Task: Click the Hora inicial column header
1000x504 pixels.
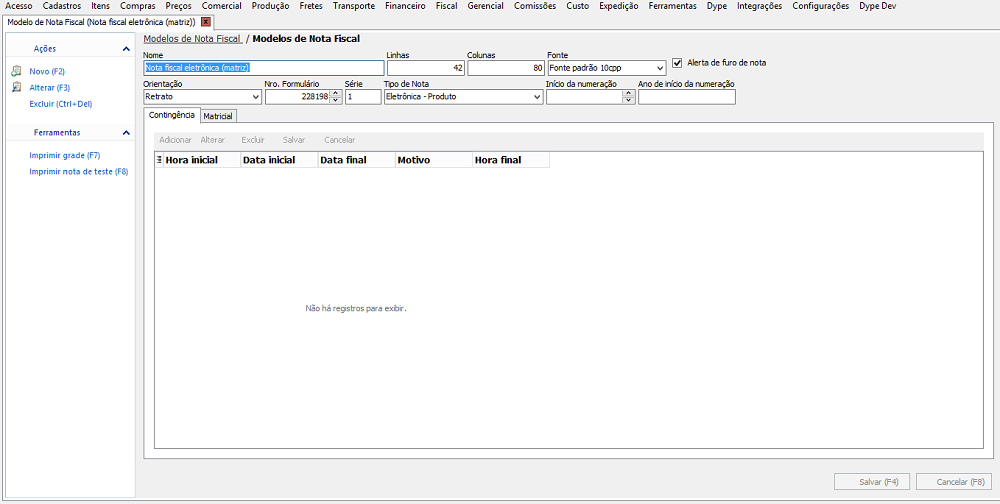Action: [x=202, y=160]
